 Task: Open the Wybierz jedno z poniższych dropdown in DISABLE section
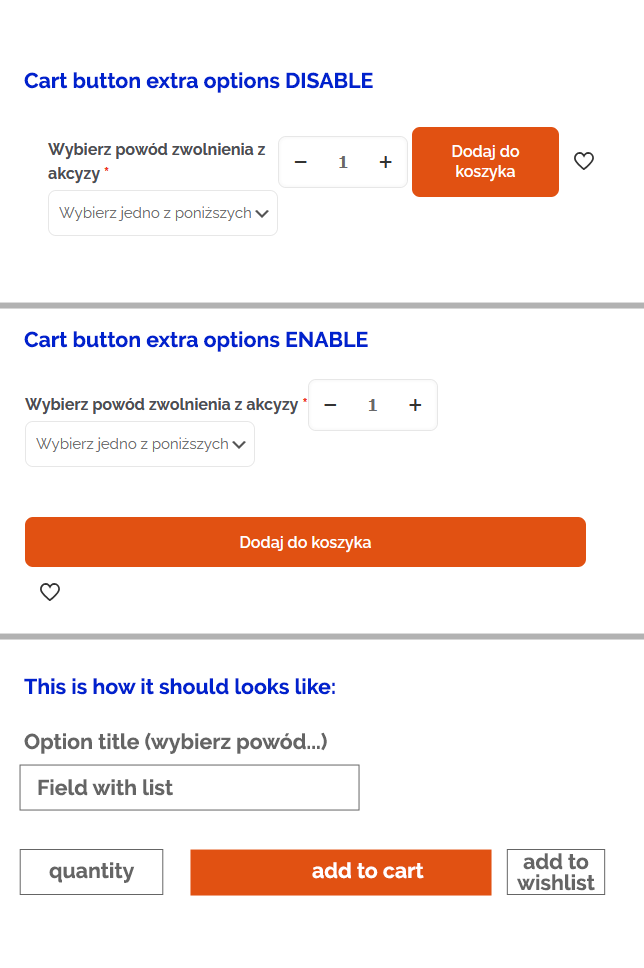click(162, 213)
